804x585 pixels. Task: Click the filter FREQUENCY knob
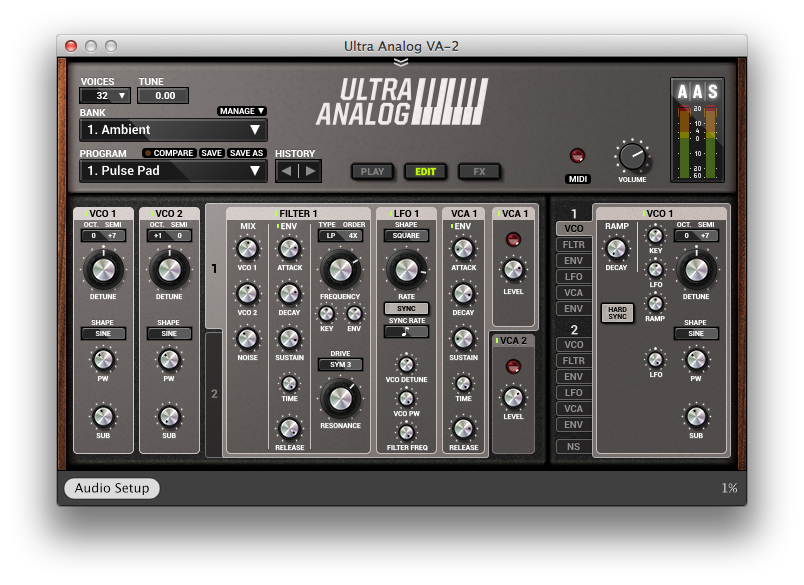pos(340,270)
